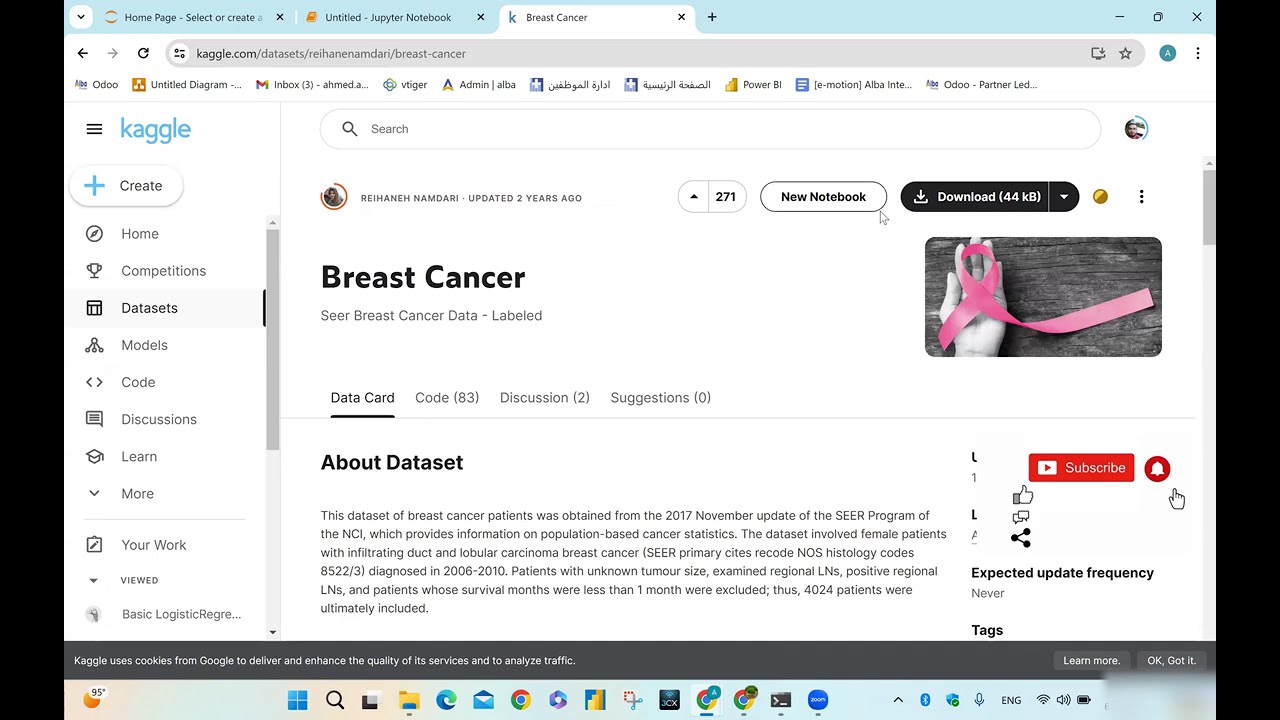Open the download options dropdown arrow
Image resolution: width=1280 pixels, height=720 pixels.
pos(1064,197)
